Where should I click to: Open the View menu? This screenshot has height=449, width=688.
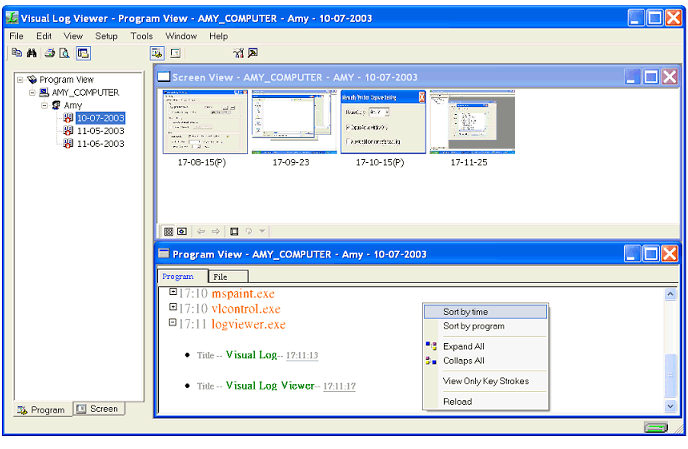click(73, 36)
